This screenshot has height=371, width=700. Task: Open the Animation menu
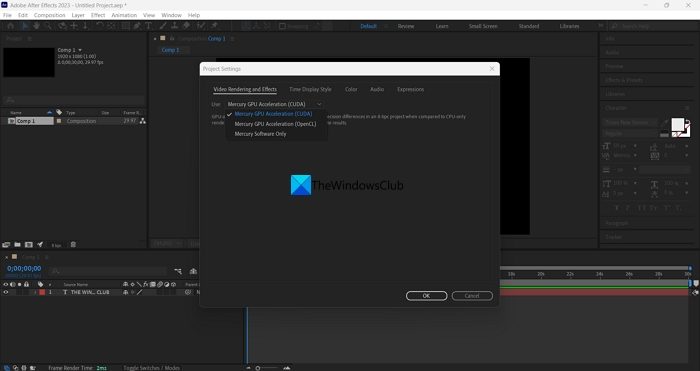(124, 15)
